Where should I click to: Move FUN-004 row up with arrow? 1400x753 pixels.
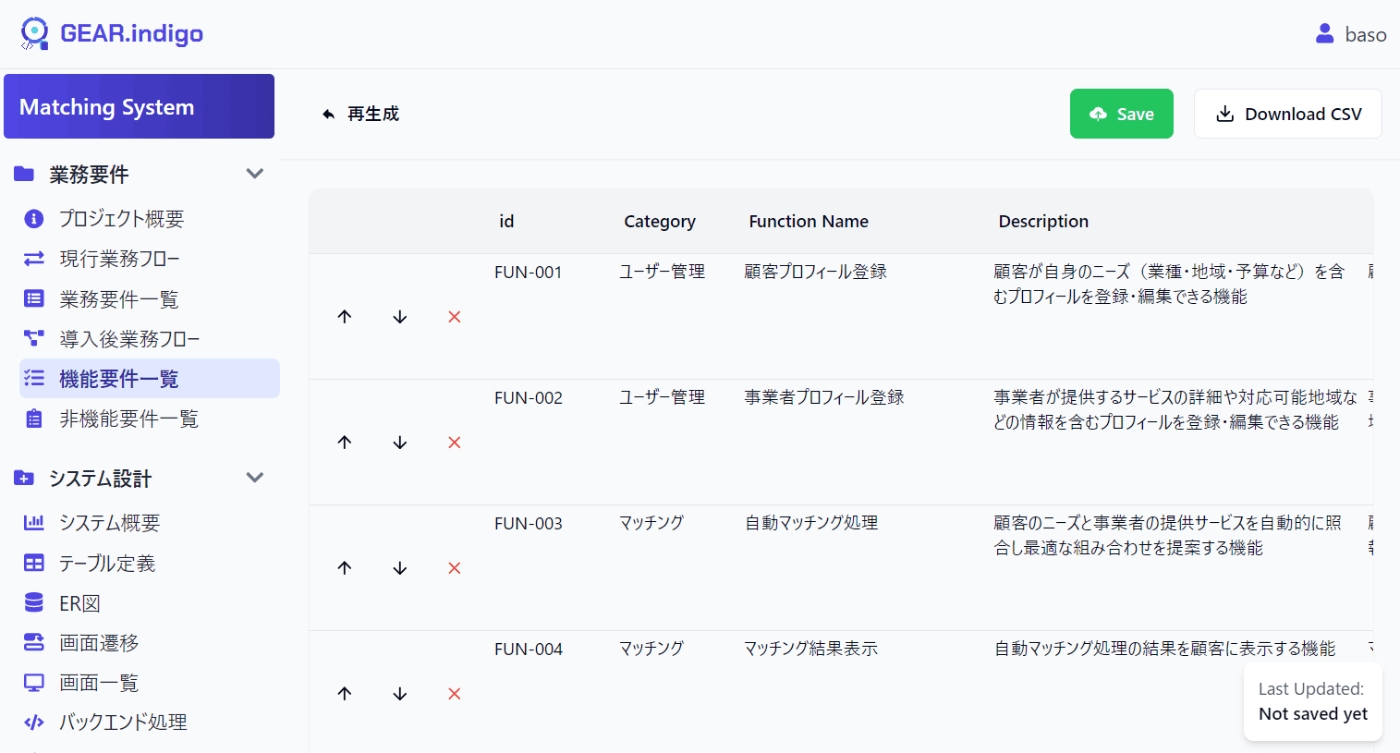[345, 694]
